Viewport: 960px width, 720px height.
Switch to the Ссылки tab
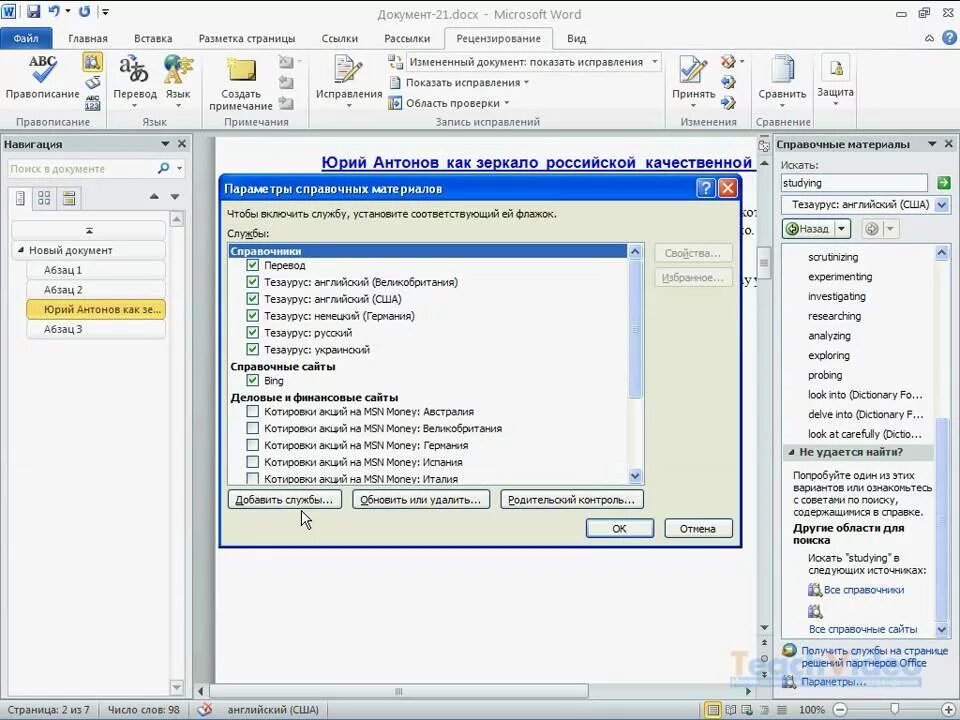[x=340, y=38]
